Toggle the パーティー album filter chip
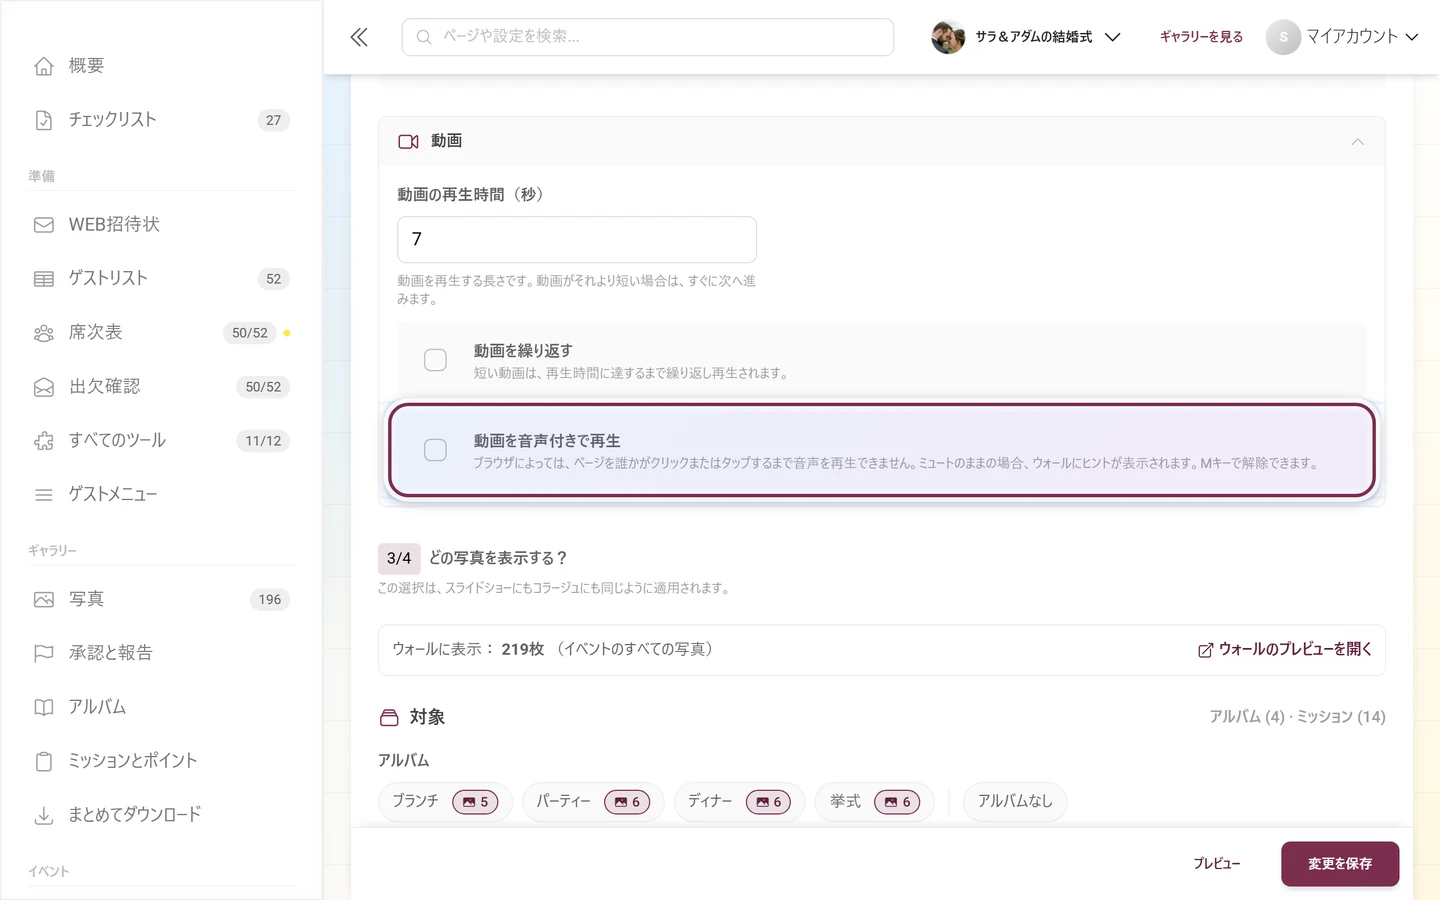1440x900 pixels. click(593, 802)
